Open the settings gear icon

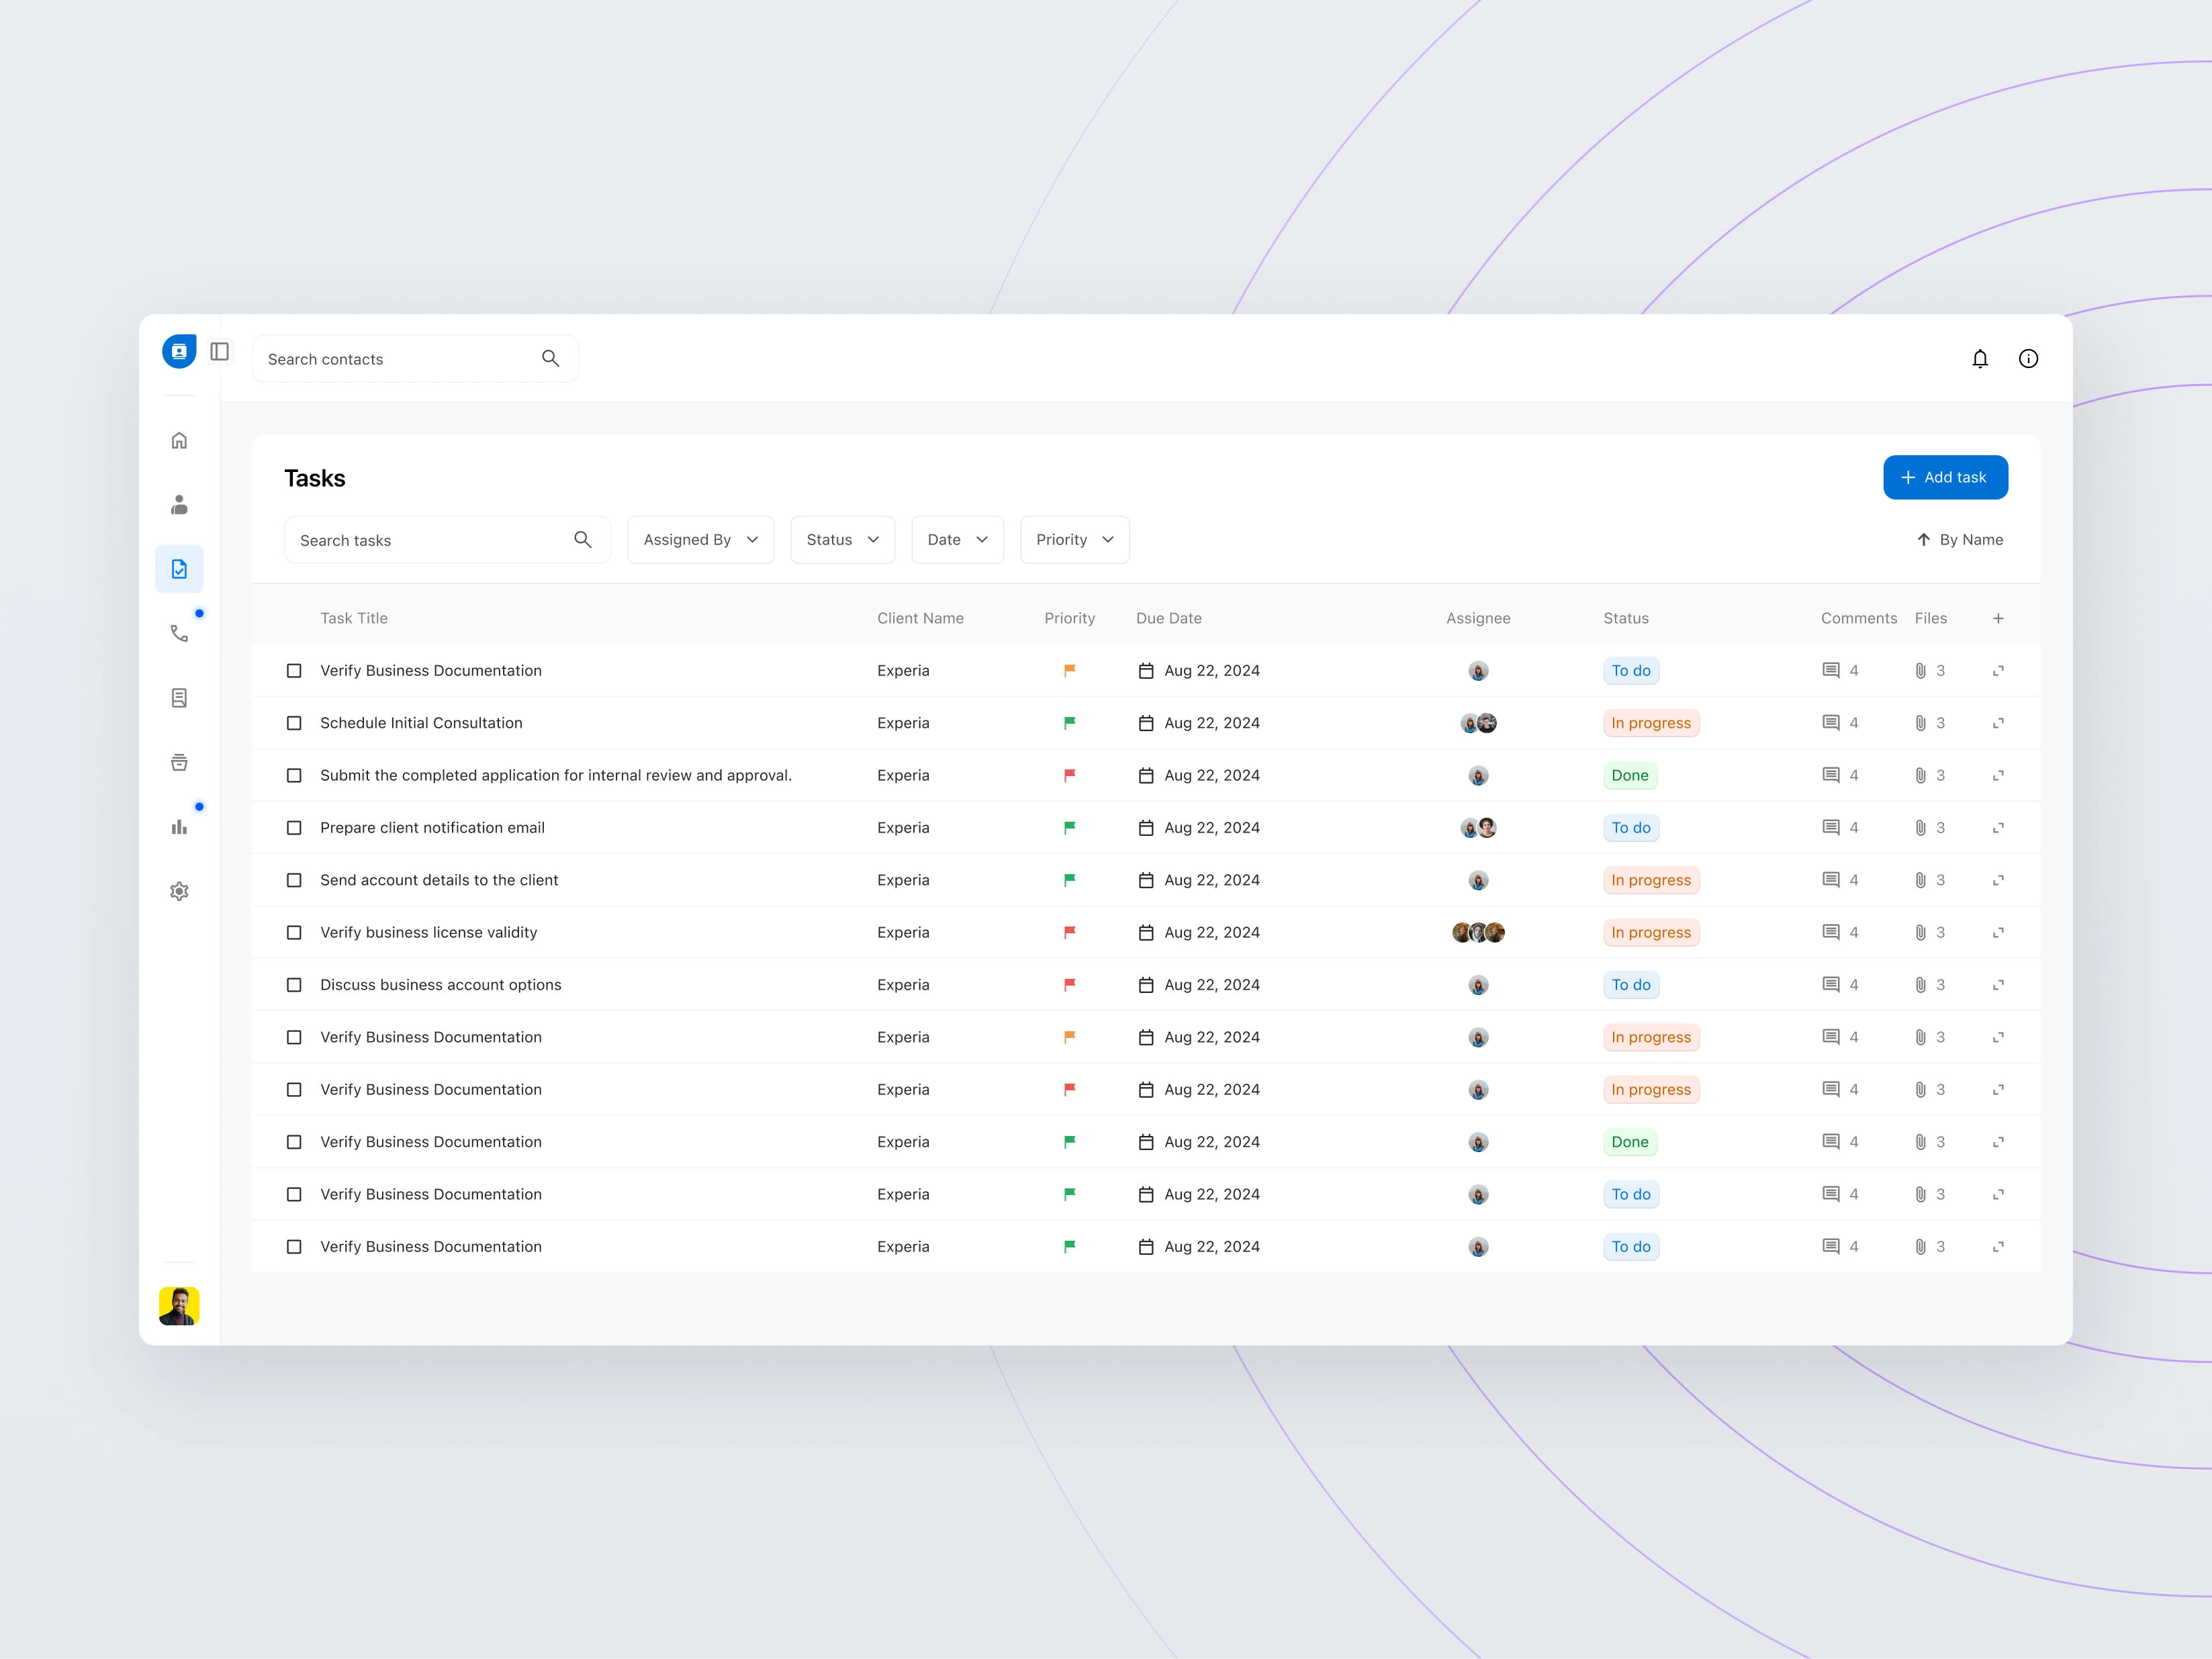click(181, 890)
